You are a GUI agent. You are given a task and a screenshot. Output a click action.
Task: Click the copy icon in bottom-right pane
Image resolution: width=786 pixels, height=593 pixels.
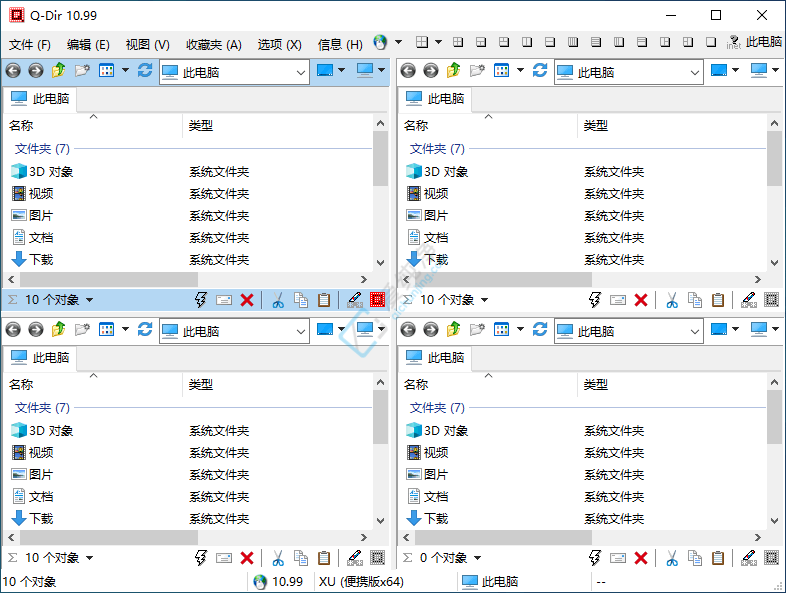point(695,558)
